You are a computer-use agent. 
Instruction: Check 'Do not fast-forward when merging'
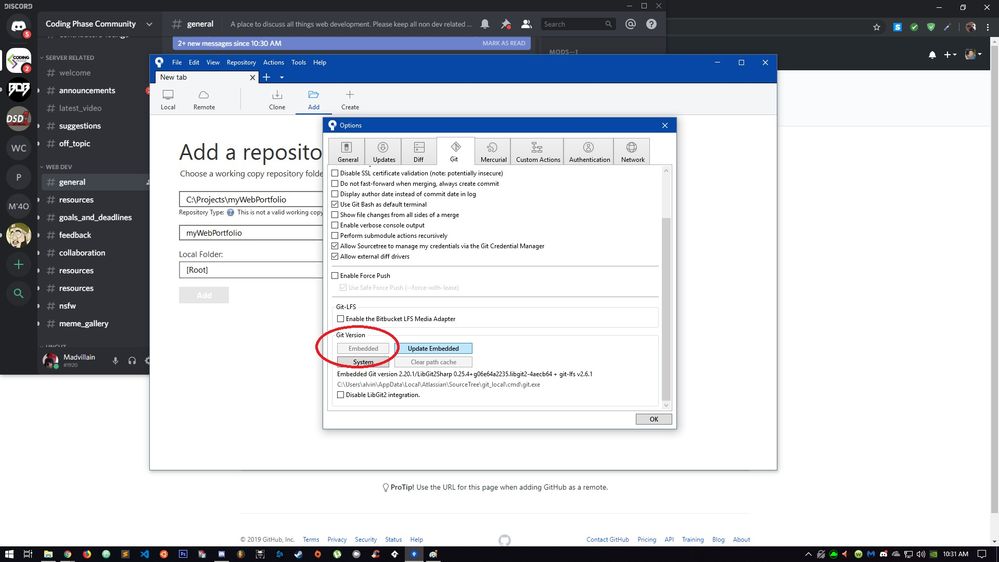point(334,184)
